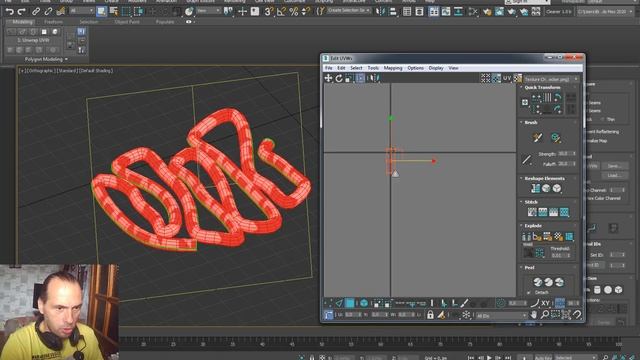Image resolution: width=640 pixels, height=360 pixels.
Task: Toggle the Detach checkbox in Peel rollout
Action: 529,293
